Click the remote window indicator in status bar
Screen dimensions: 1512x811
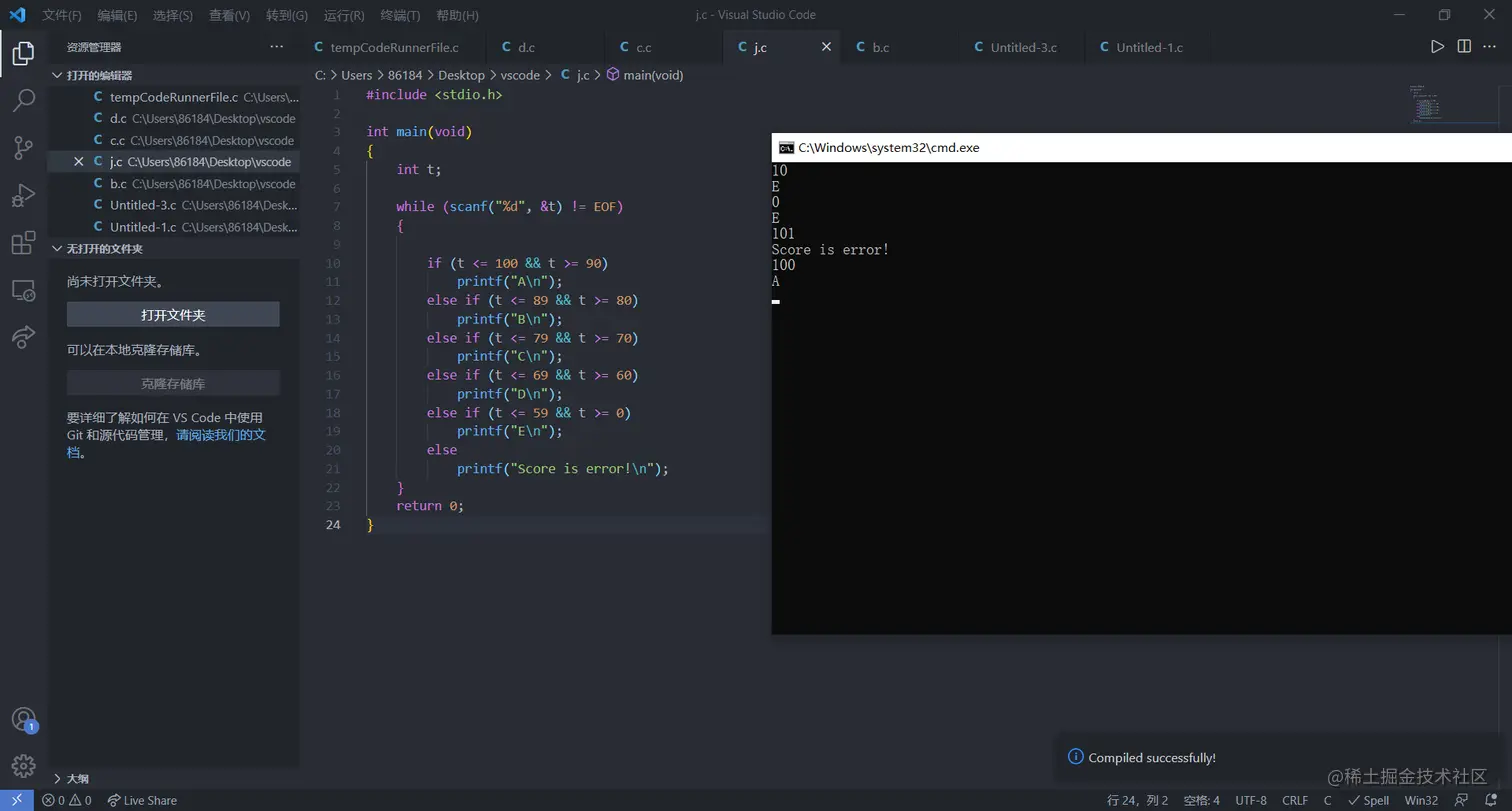[x=17, y=800]
